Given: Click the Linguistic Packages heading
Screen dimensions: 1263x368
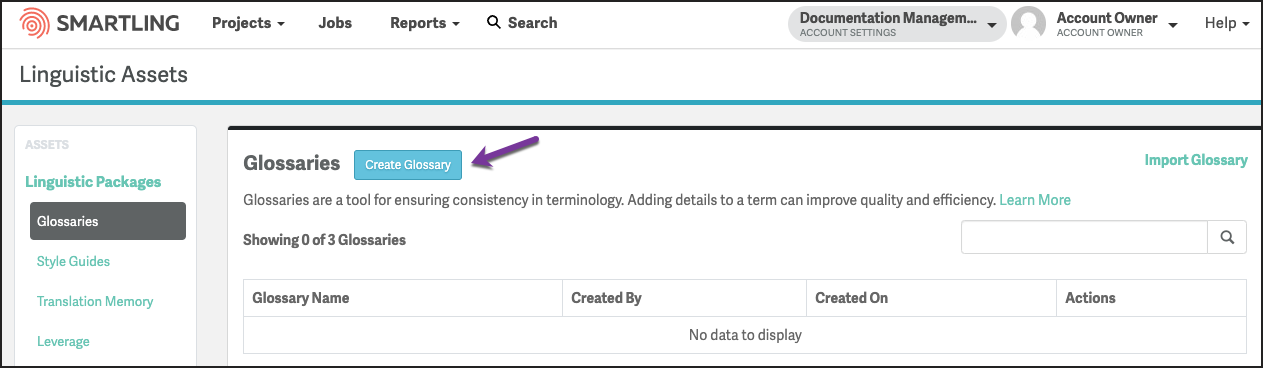Looking at the screenshot, I should (x=93, y=182).
